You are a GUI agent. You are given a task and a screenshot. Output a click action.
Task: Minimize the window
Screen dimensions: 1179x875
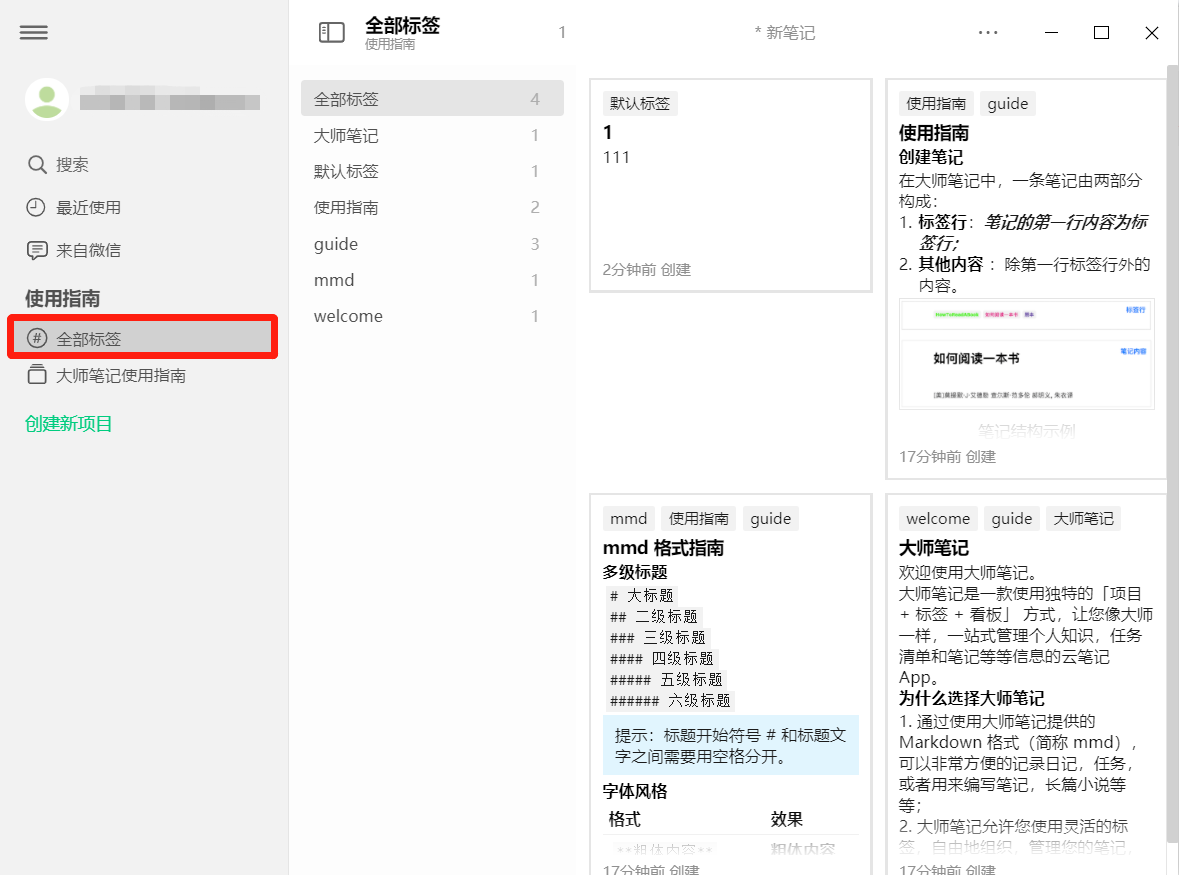tap(1051, 32)
